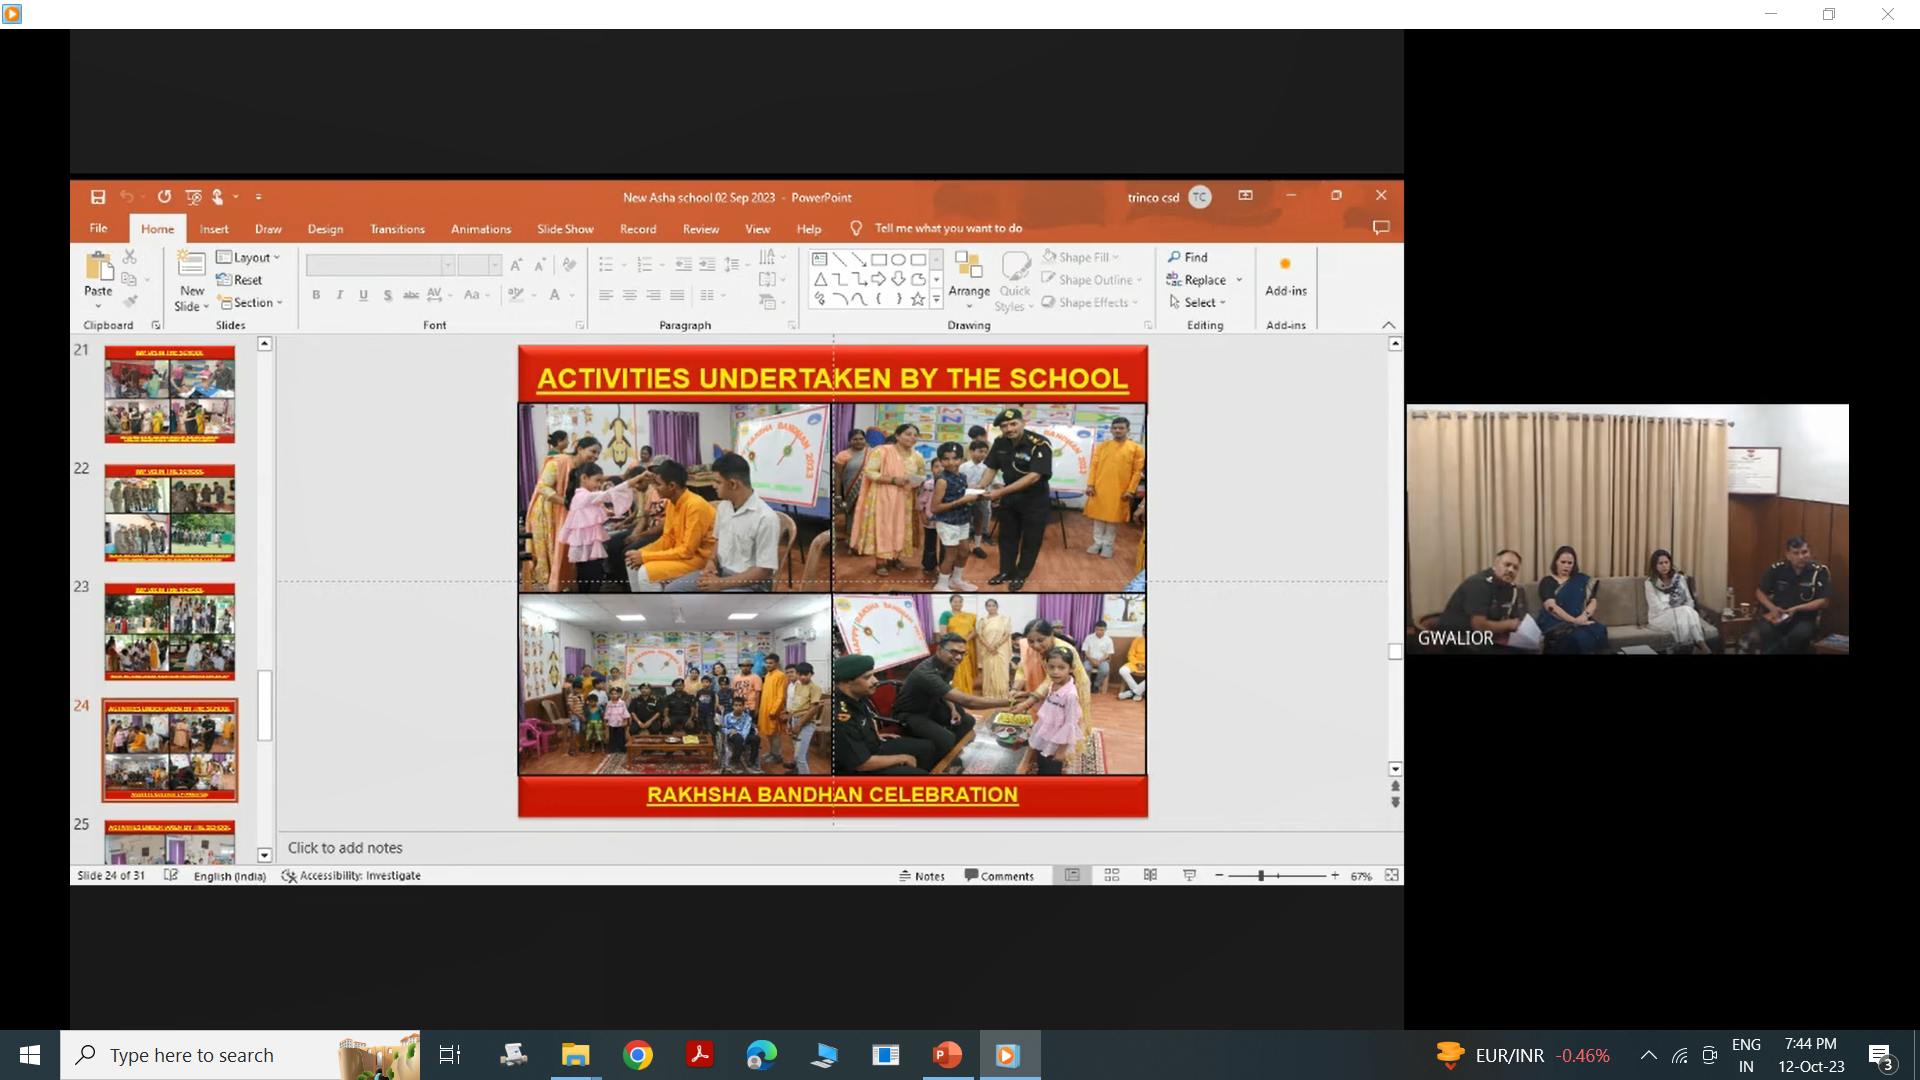Toggle Touch/Mouse mode icon
Image resolution: width=1920 pixels, height=1080 pixels.
click(x=218, y=197)
